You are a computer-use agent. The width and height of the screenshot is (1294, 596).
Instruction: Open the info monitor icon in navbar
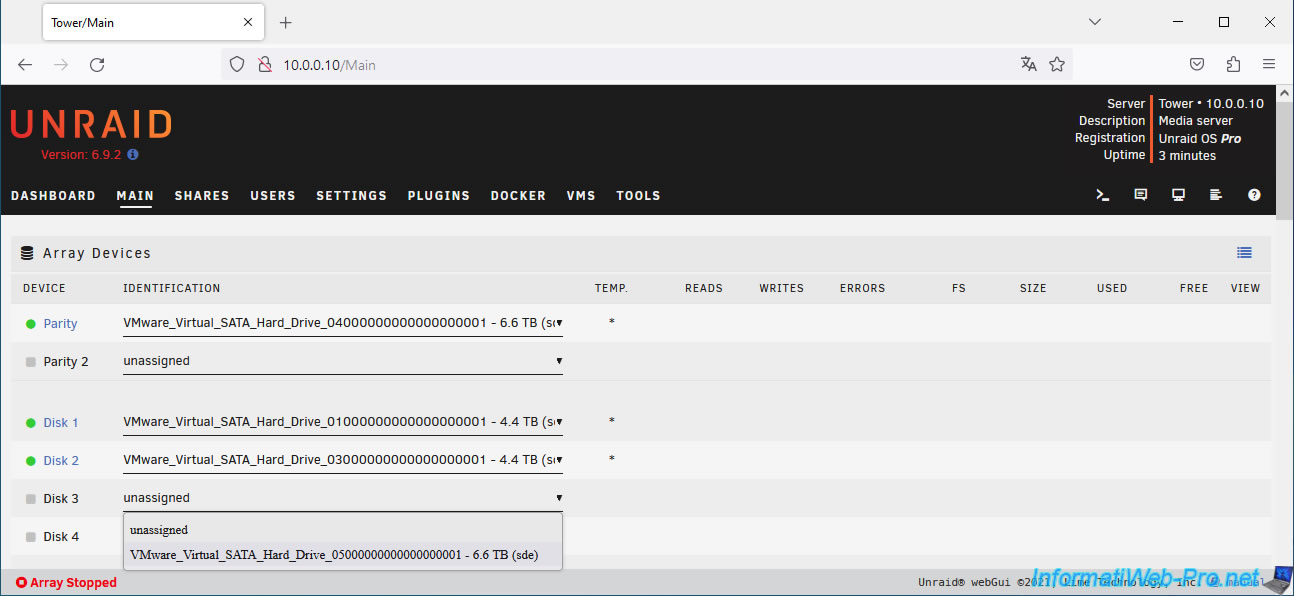[x=1179, y=195]
